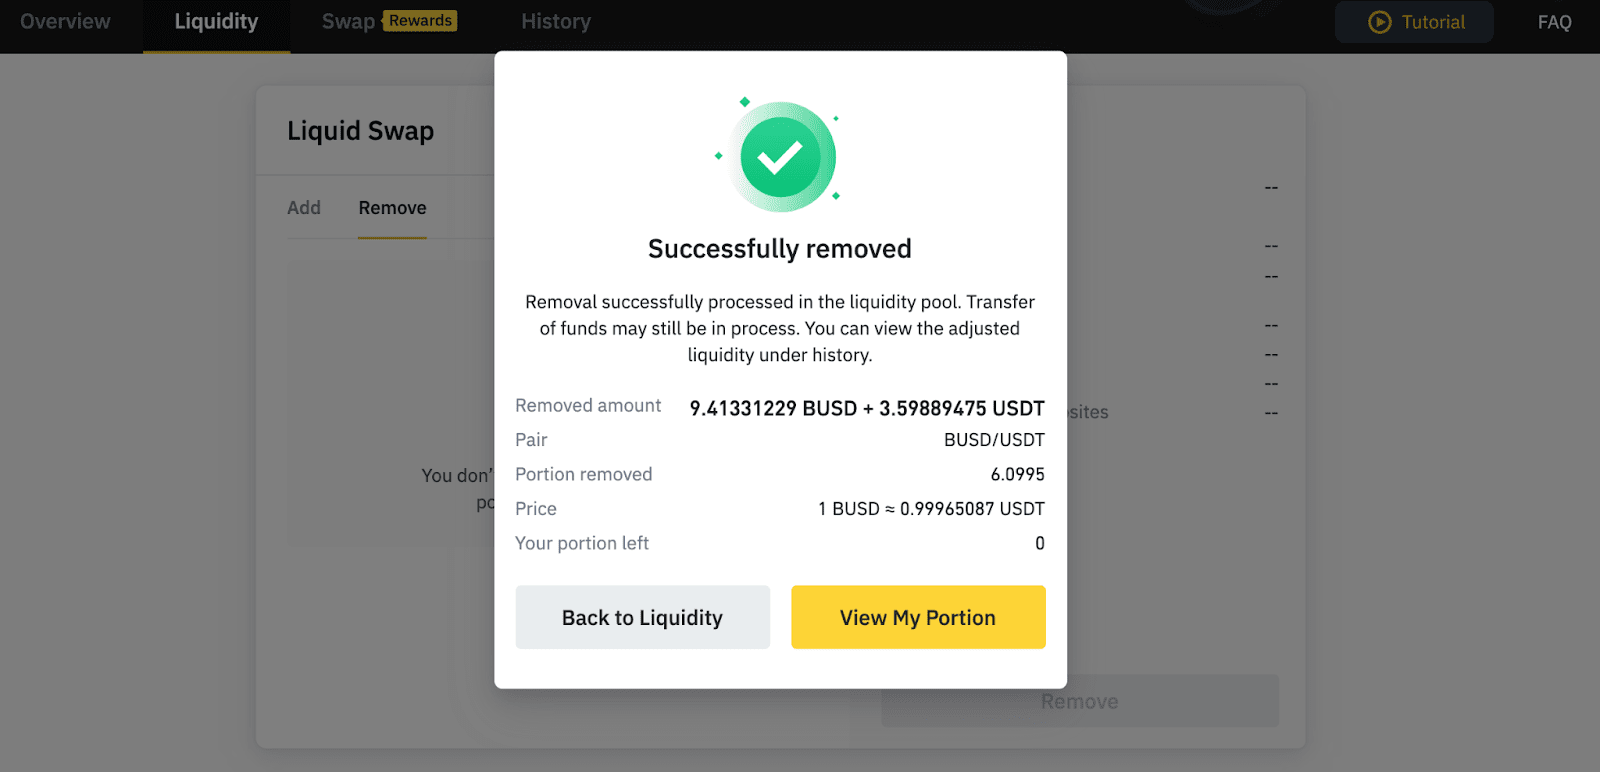This screenshot has height=772, width=1600.
Task: Click the Rewards badge next to Swap
Action: [421, 21]
